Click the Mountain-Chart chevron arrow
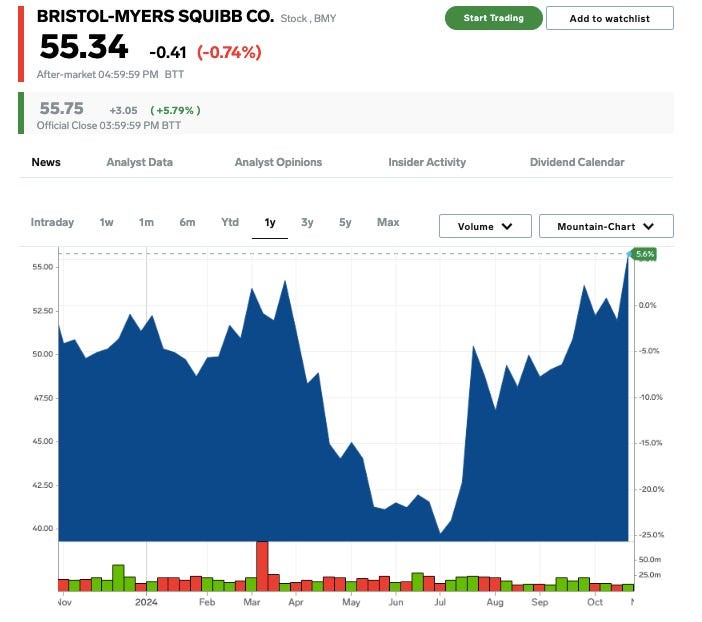 coord(649,227)
